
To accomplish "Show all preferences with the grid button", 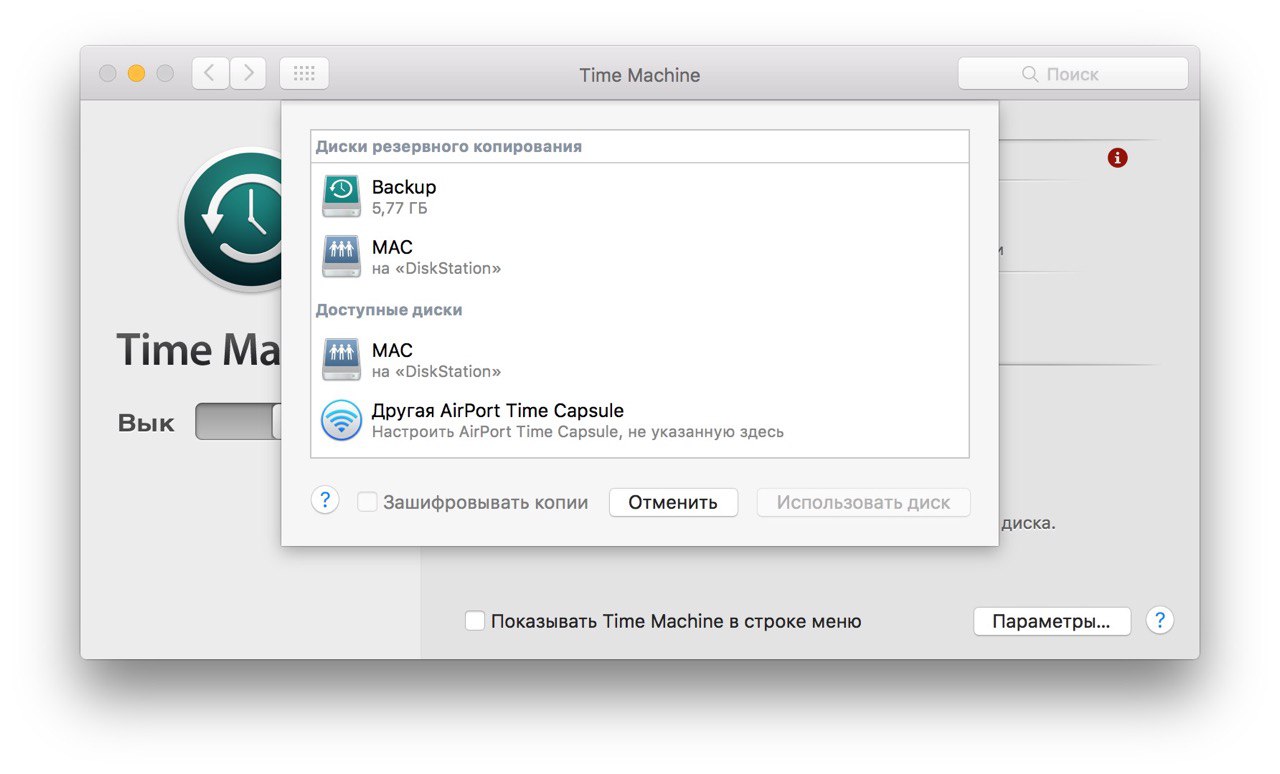I will tap(304, 73).
